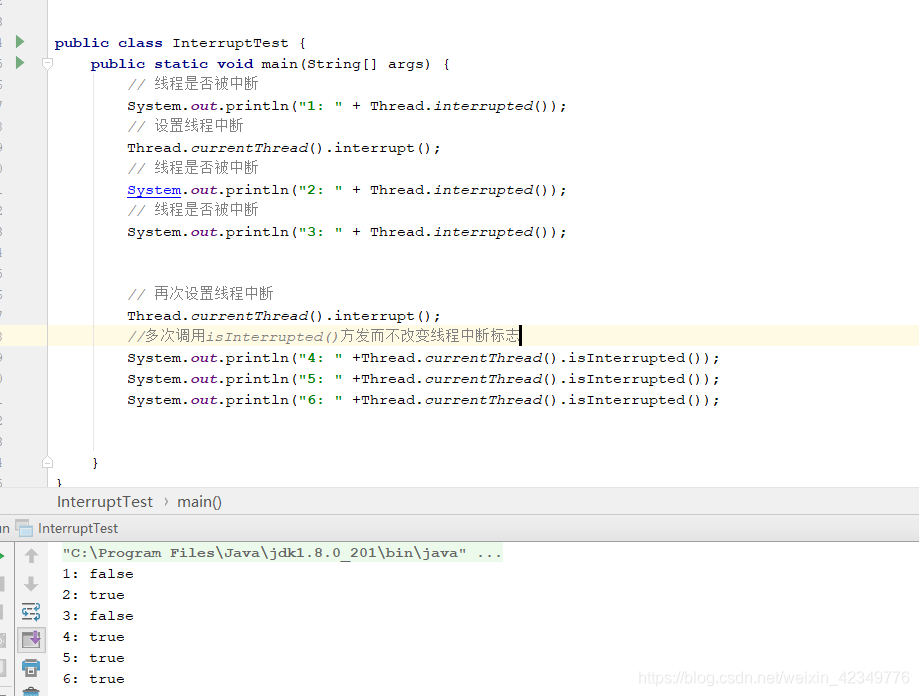919x696 pixels.
Task: Expand the InterruptTest class folding region
Action: pos(47,63)
